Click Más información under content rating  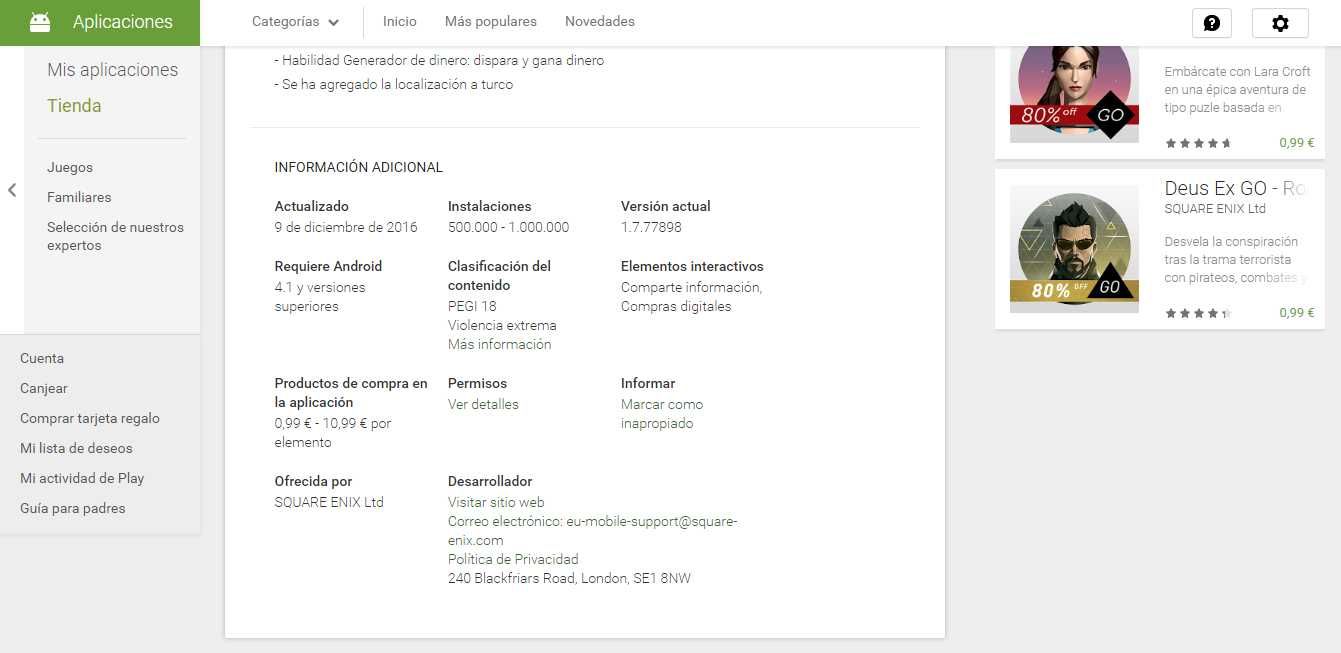499,345
